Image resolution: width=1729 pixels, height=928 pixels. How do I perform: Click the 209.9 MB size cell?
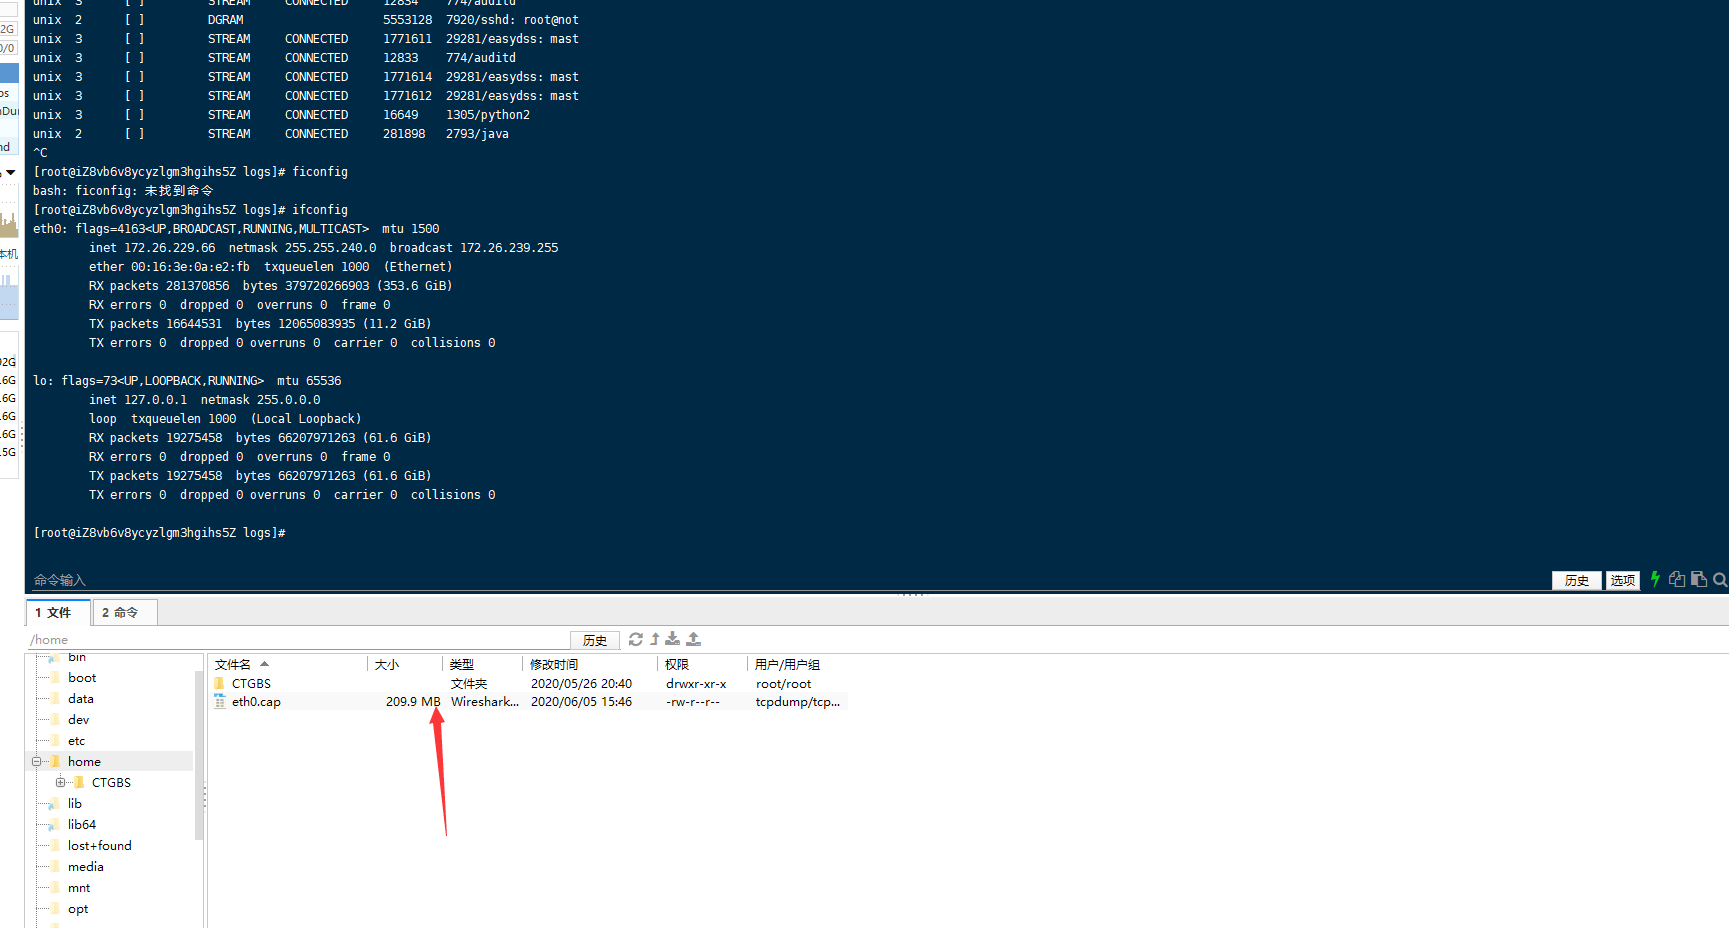413,702
